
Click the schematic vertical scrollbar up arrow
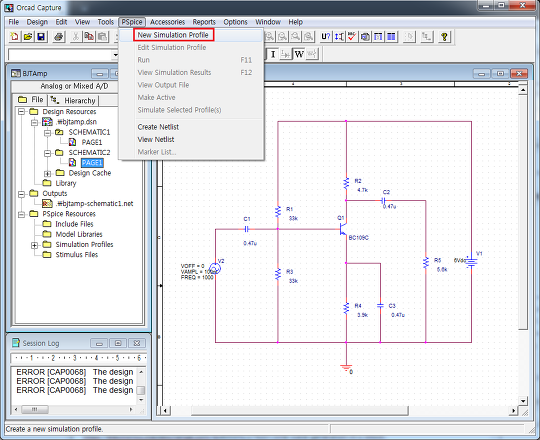pyautogui.click(x=523, y=90)
